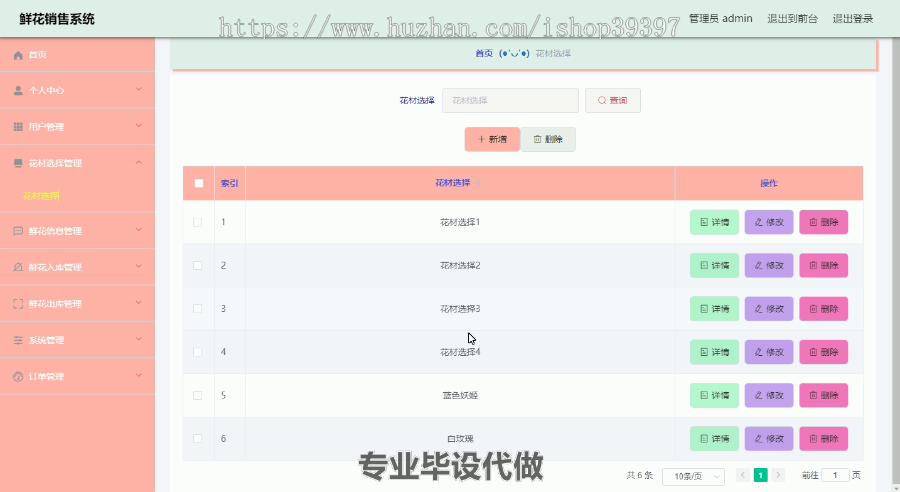
Task: Check the box for row 蓝色妖姬
Action: 197,396
